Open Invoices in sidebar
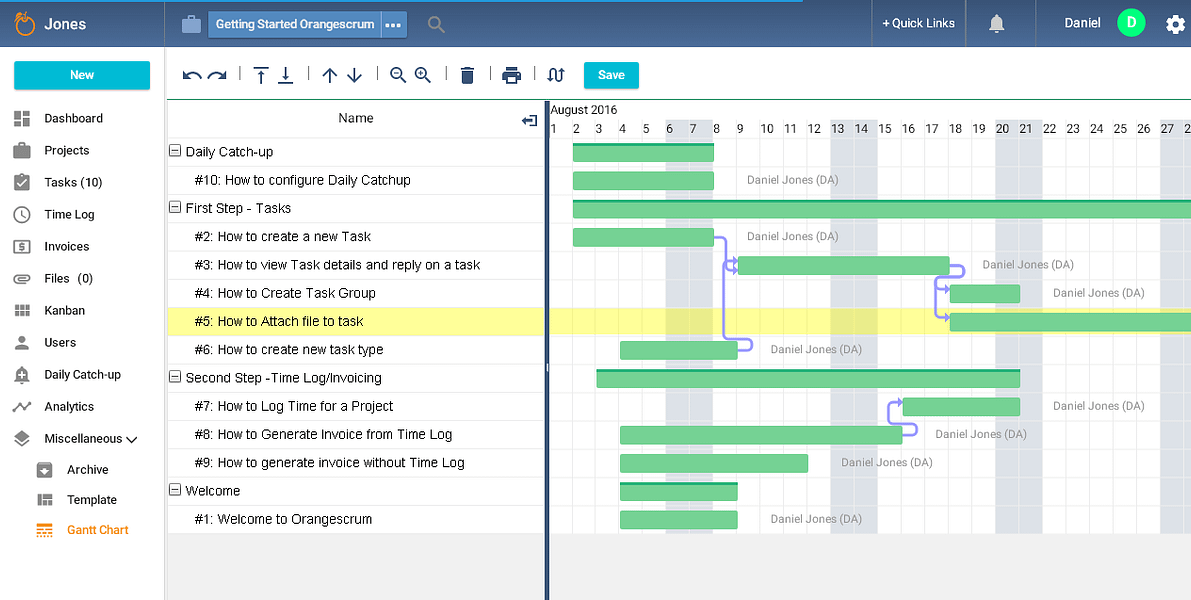1191x600 pixels. point(66,246)
